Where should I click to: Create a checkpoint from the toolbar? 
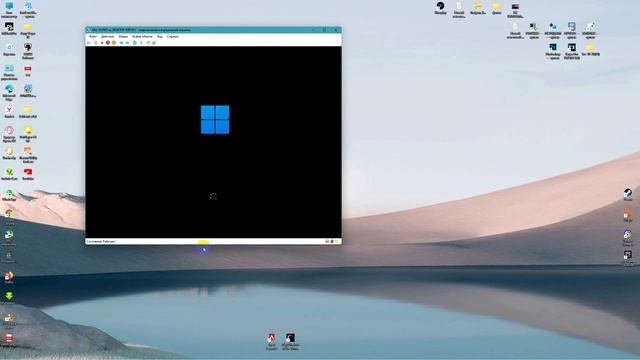(x=135, y=42)
